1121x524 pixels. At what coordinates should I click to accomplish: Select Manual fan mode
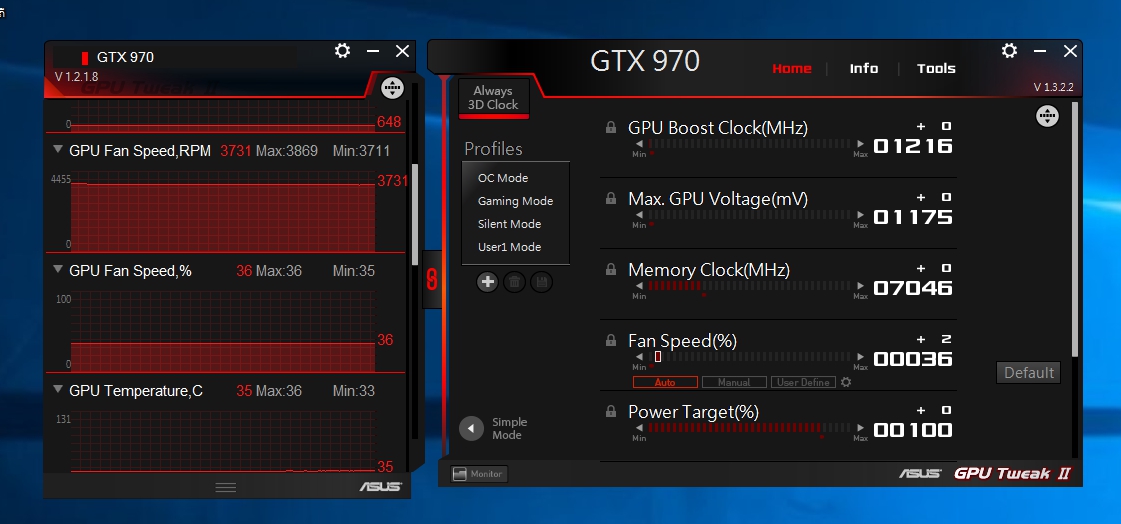coord(734,382)
